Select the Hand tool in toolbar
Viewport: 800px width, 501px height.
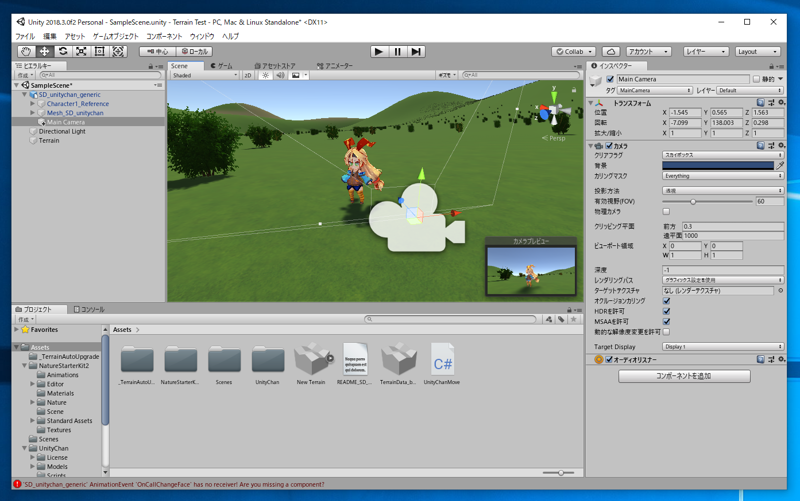click(26, 52)
